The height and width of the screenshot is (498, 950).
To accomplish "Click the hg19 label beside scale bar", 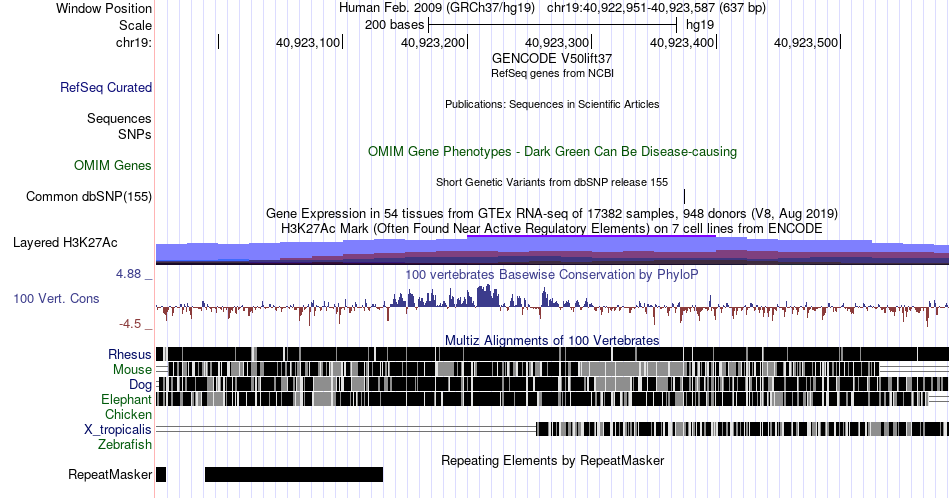I will [x=700, y=25].
